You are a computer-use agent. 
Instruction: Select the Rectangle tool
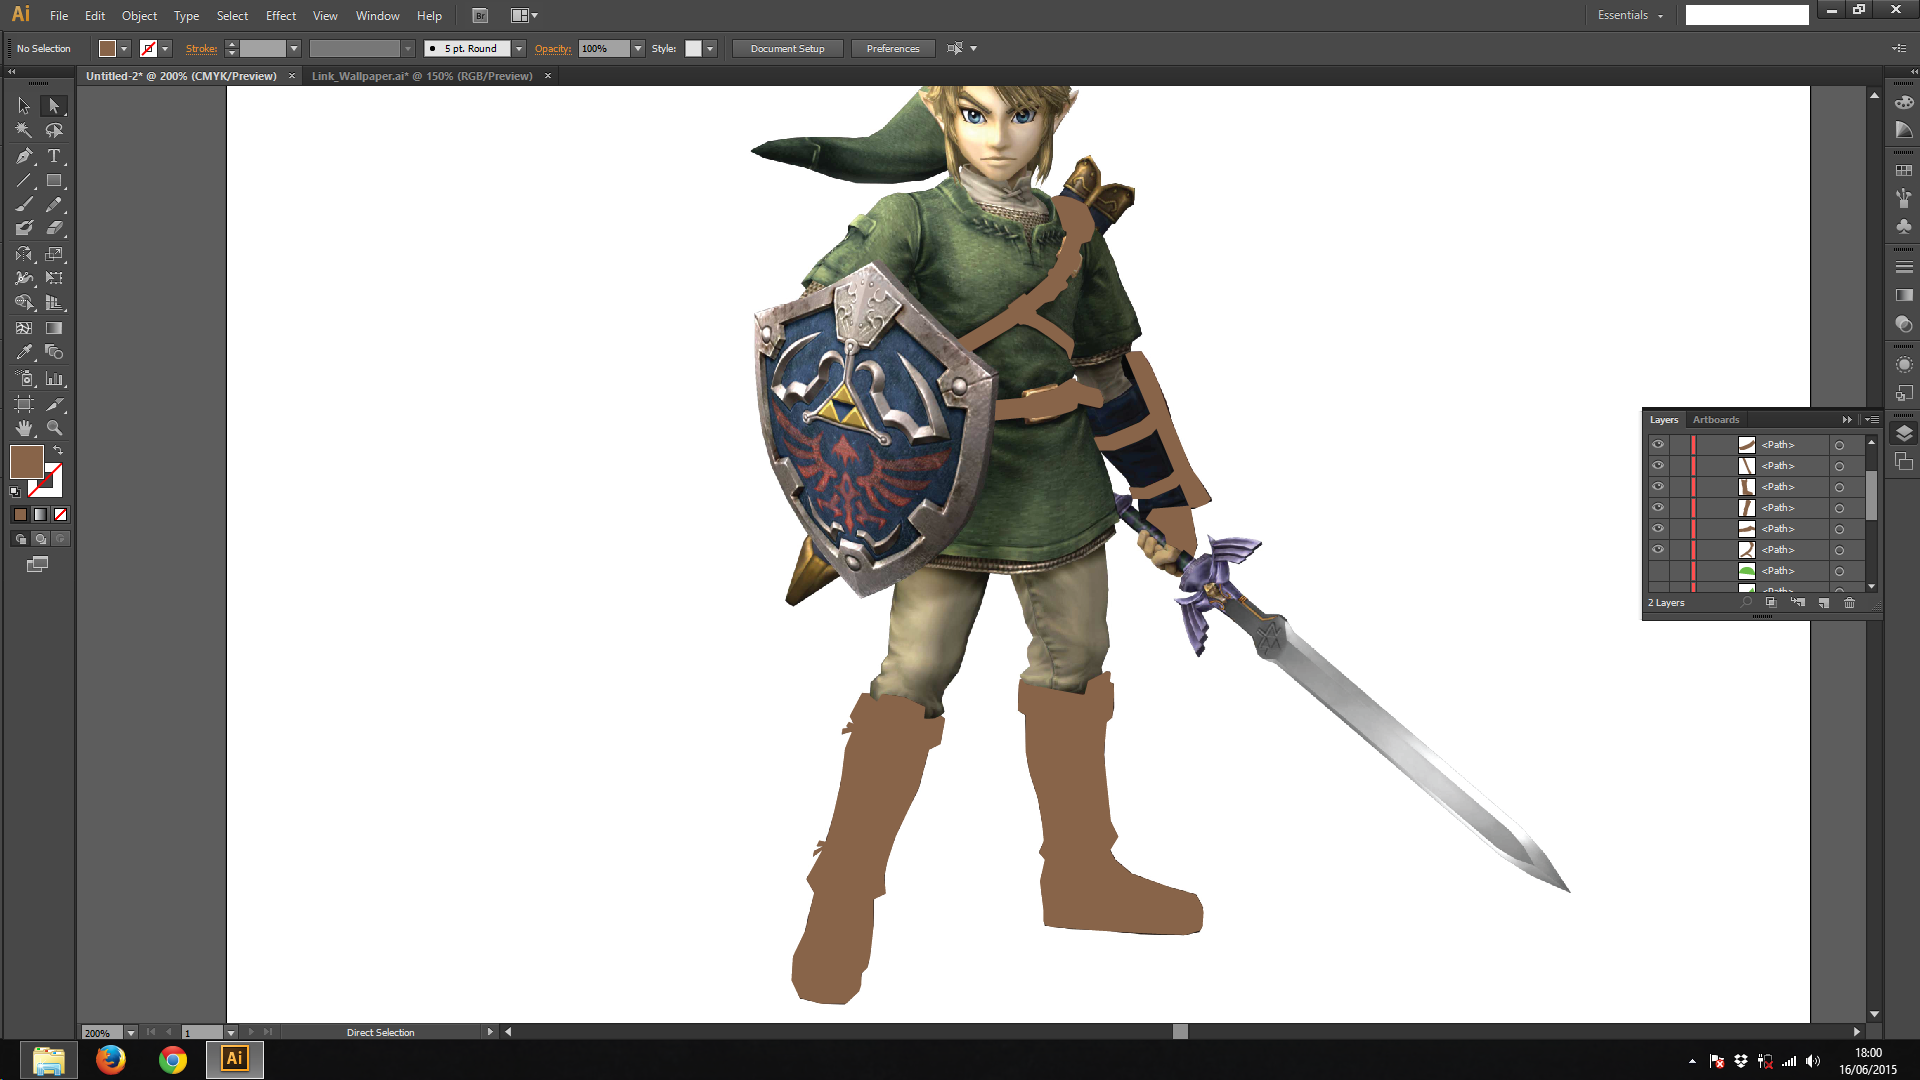click(54, 181)
